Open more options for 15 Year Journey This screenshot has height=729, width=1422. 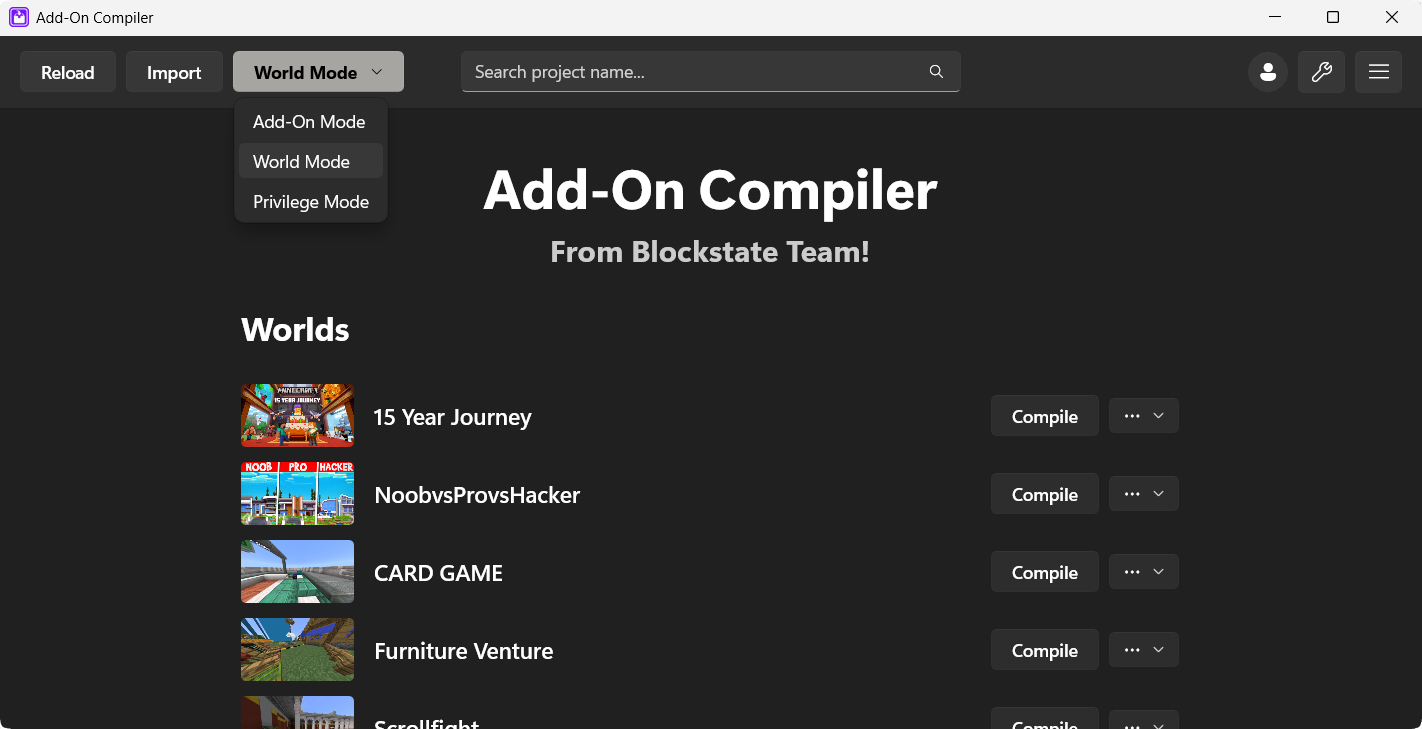[1144, 416]
